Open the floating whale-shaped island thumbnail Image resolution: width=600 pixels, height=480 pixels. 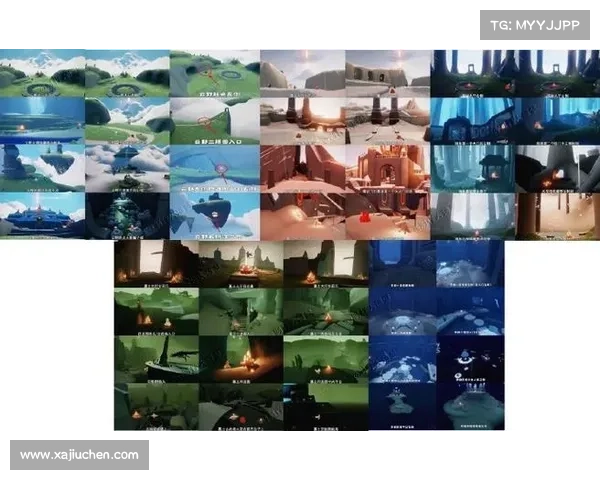214,215
